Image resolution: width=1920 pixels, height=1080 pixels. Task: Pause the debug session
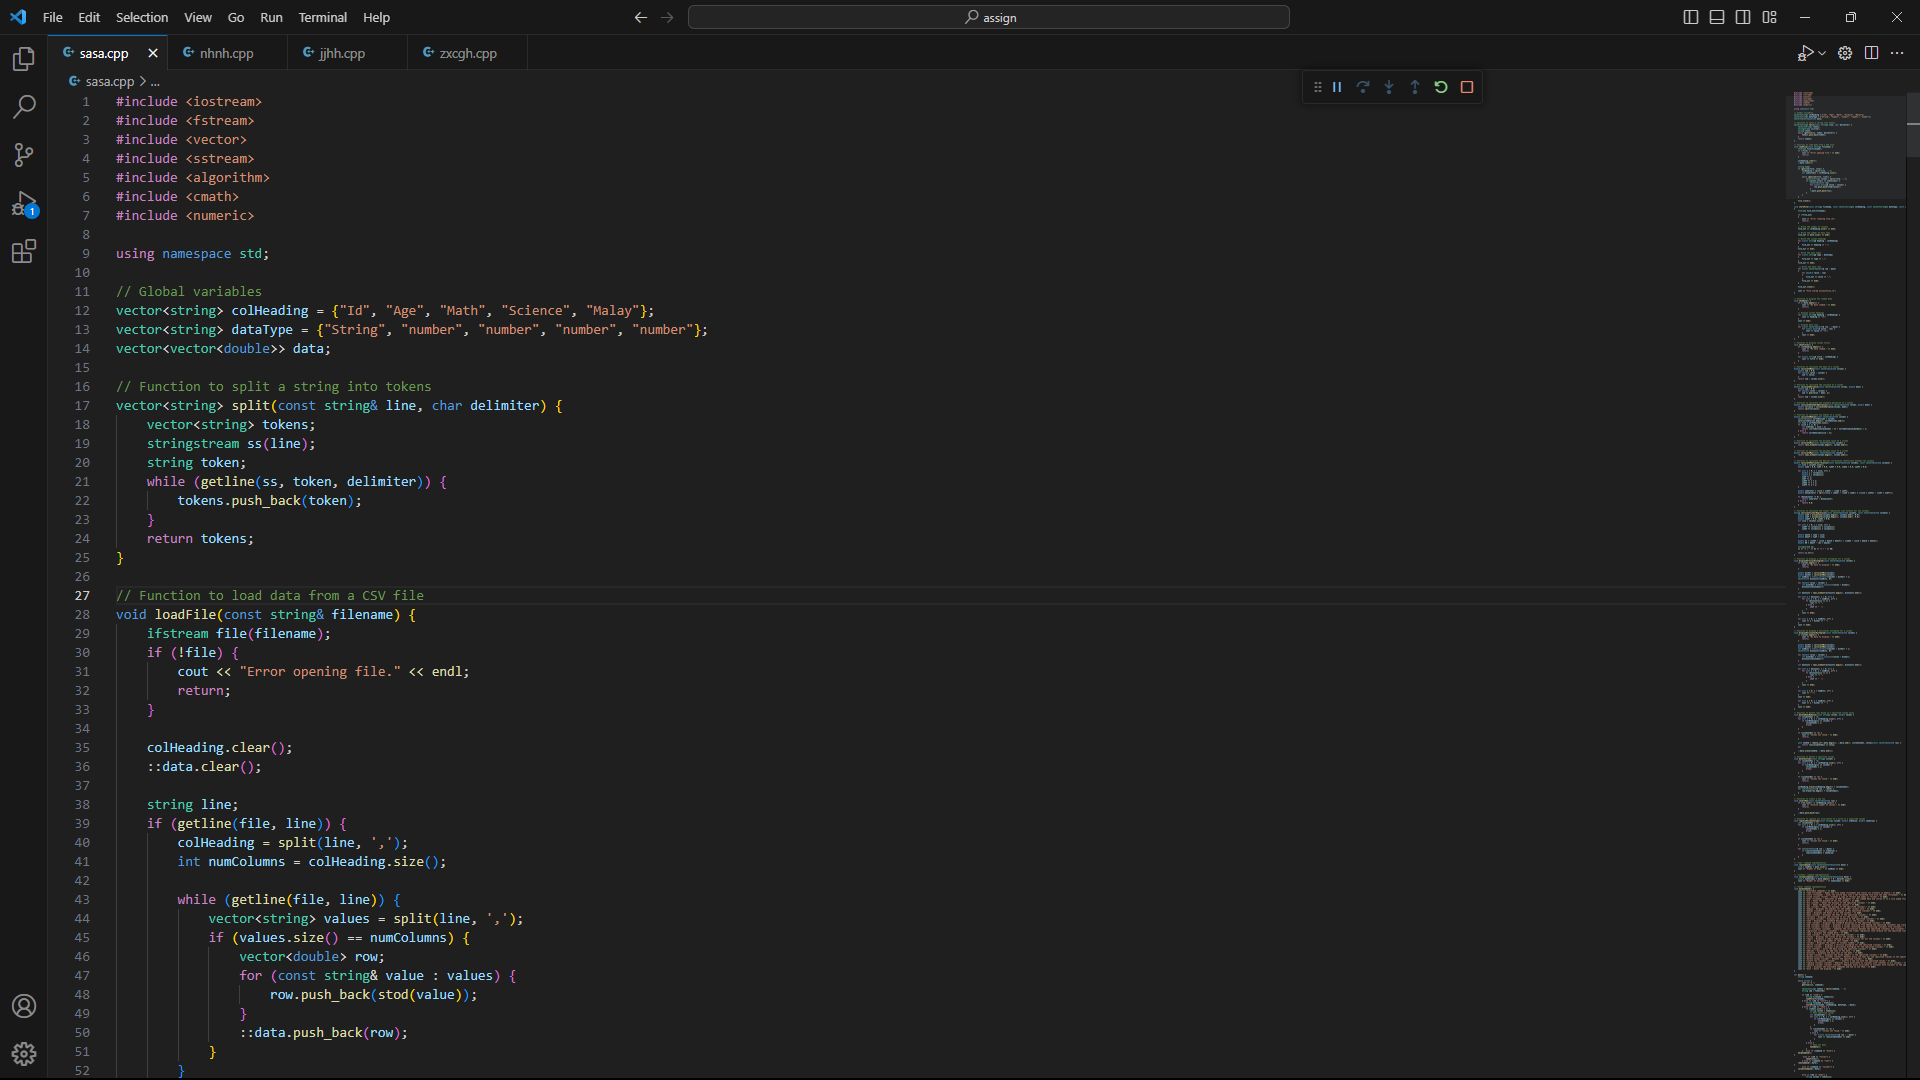pyautogui.click(x=1337, y=88)
